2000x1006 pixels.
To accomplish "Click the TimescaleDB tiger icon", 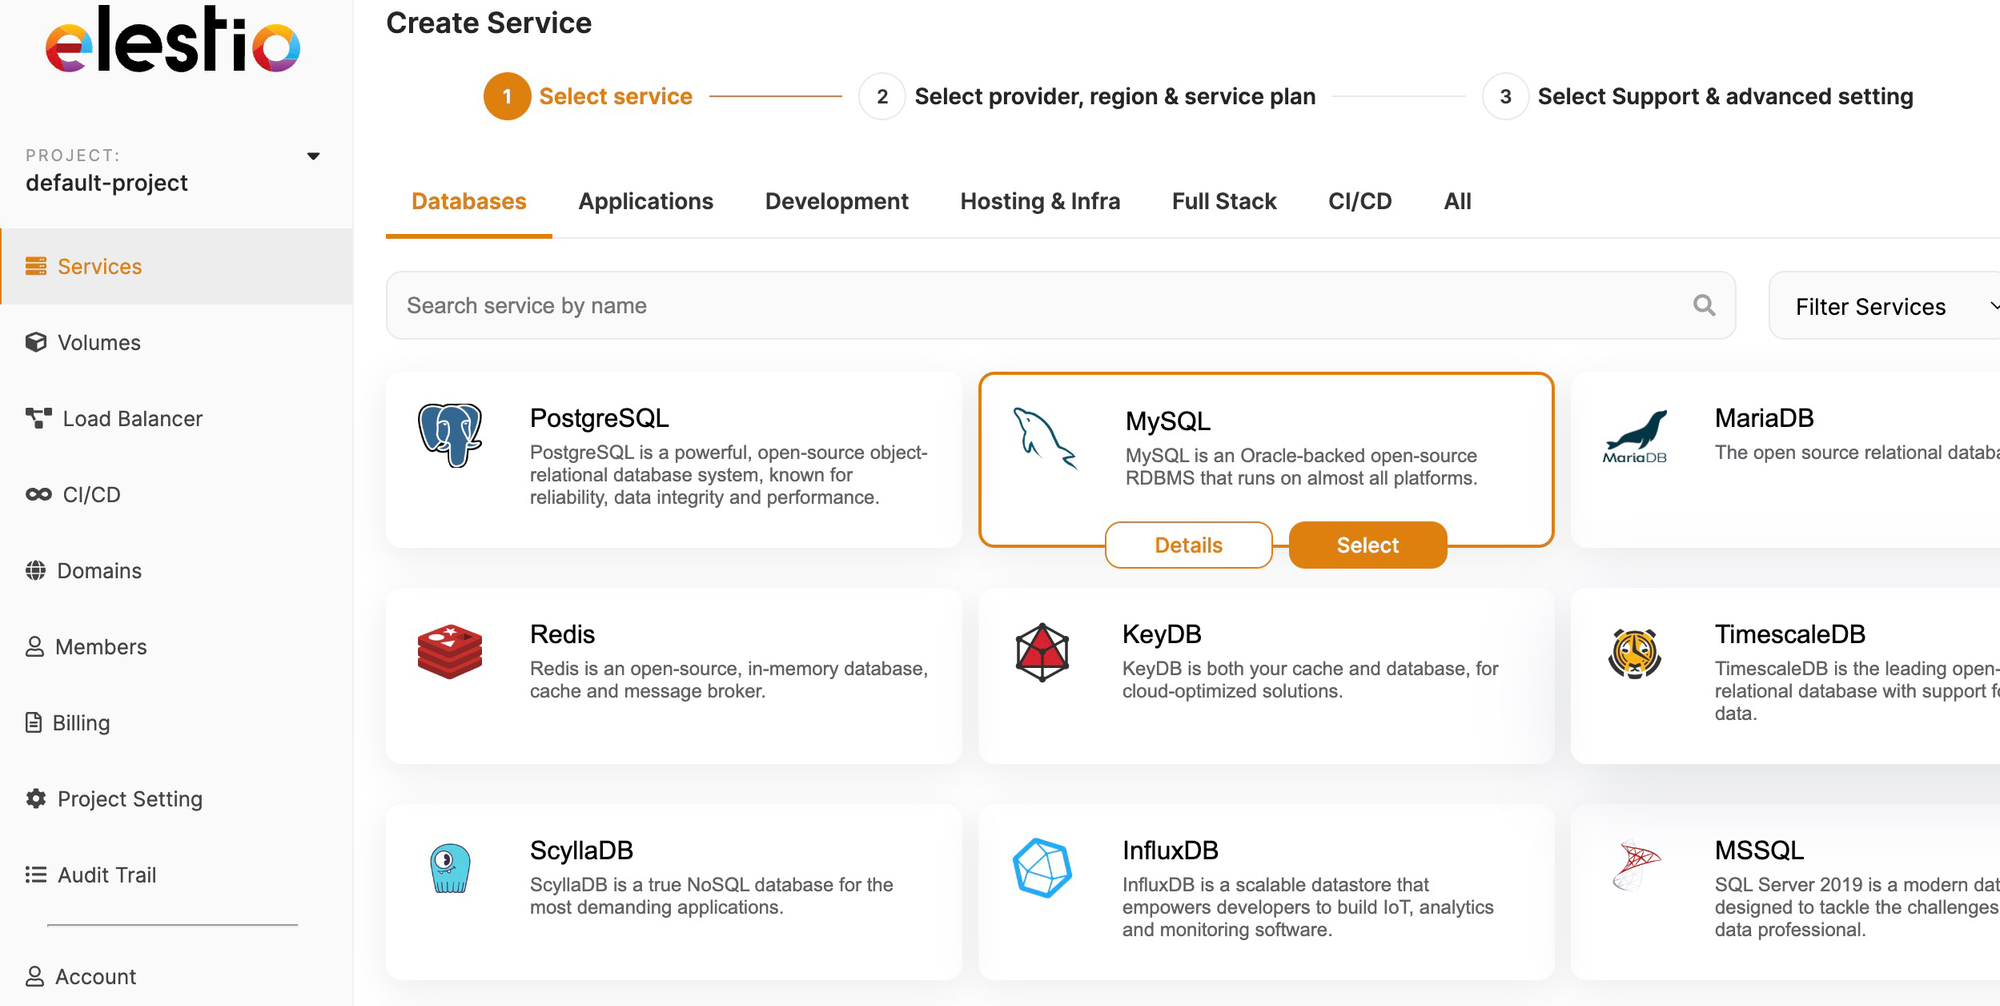I will [x=1635, y=653].
